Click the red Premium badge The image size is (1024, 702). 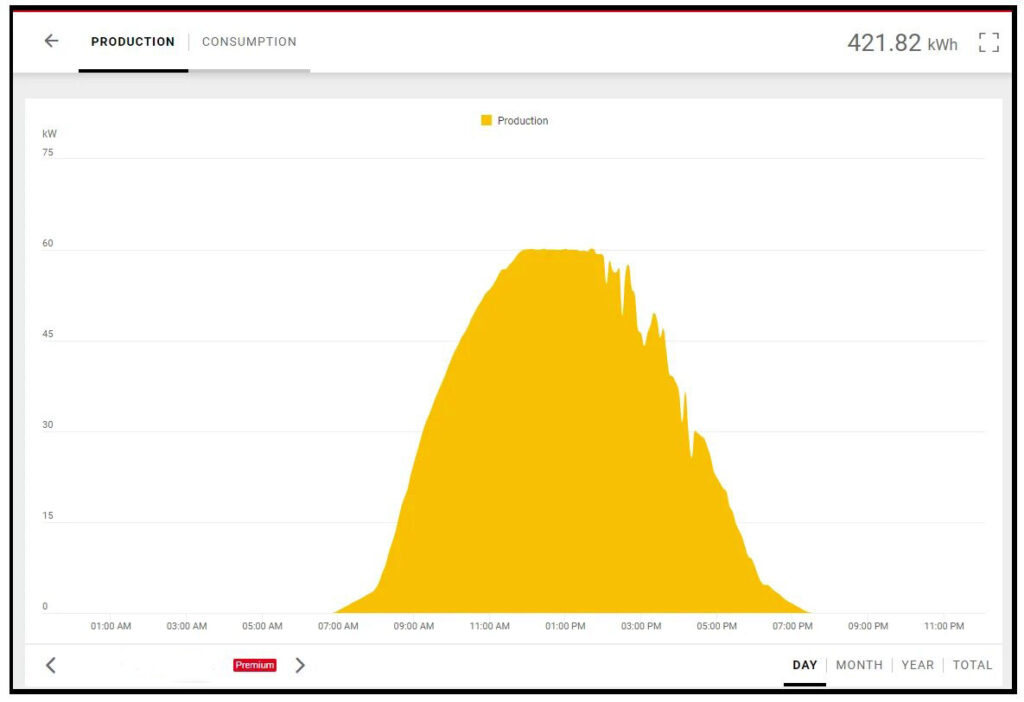tap(254, 664)
